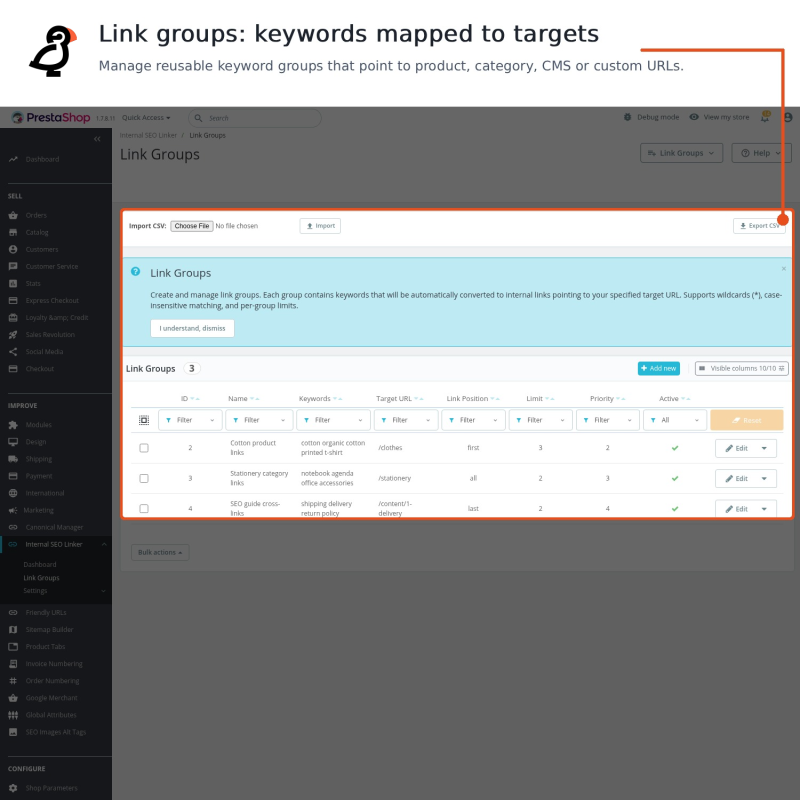Toggle active status for SEO guide cross-links
Screen dimensions: 800x800
point(675,509)
